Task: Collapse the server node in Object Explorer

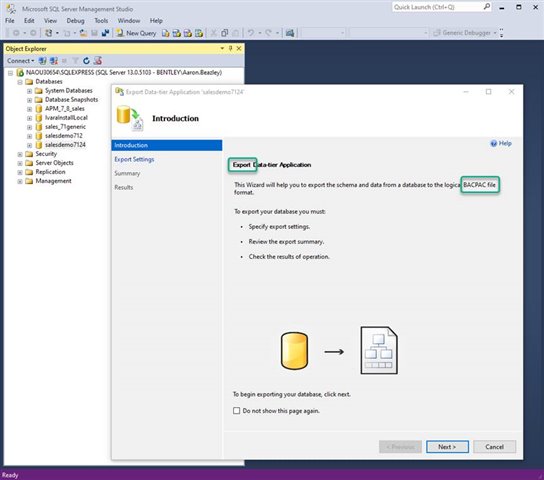Action: 10,73
